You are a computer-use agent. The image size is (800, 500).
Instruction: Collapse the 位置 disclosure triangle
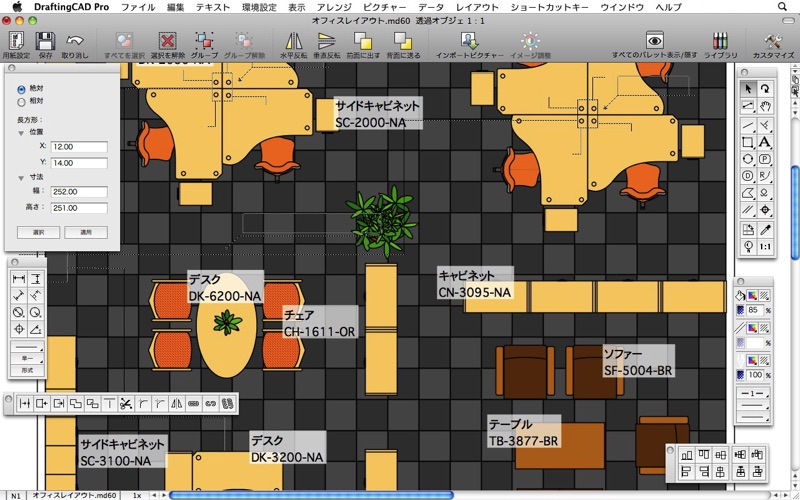(x=21, y=131)
